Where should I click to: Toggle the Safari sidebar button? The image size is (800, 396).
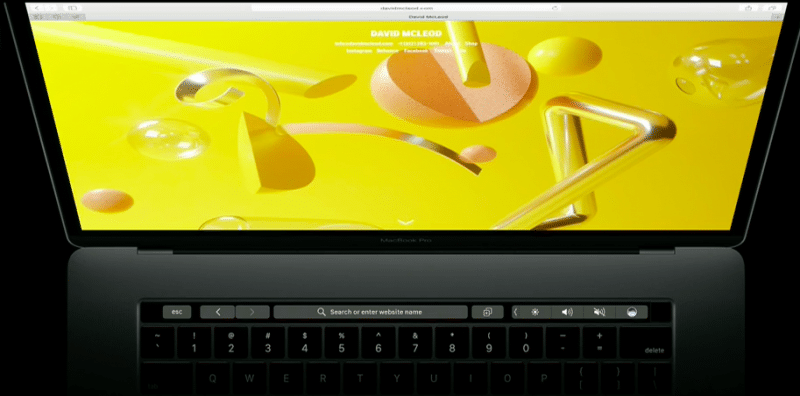(x=72, y=8)
